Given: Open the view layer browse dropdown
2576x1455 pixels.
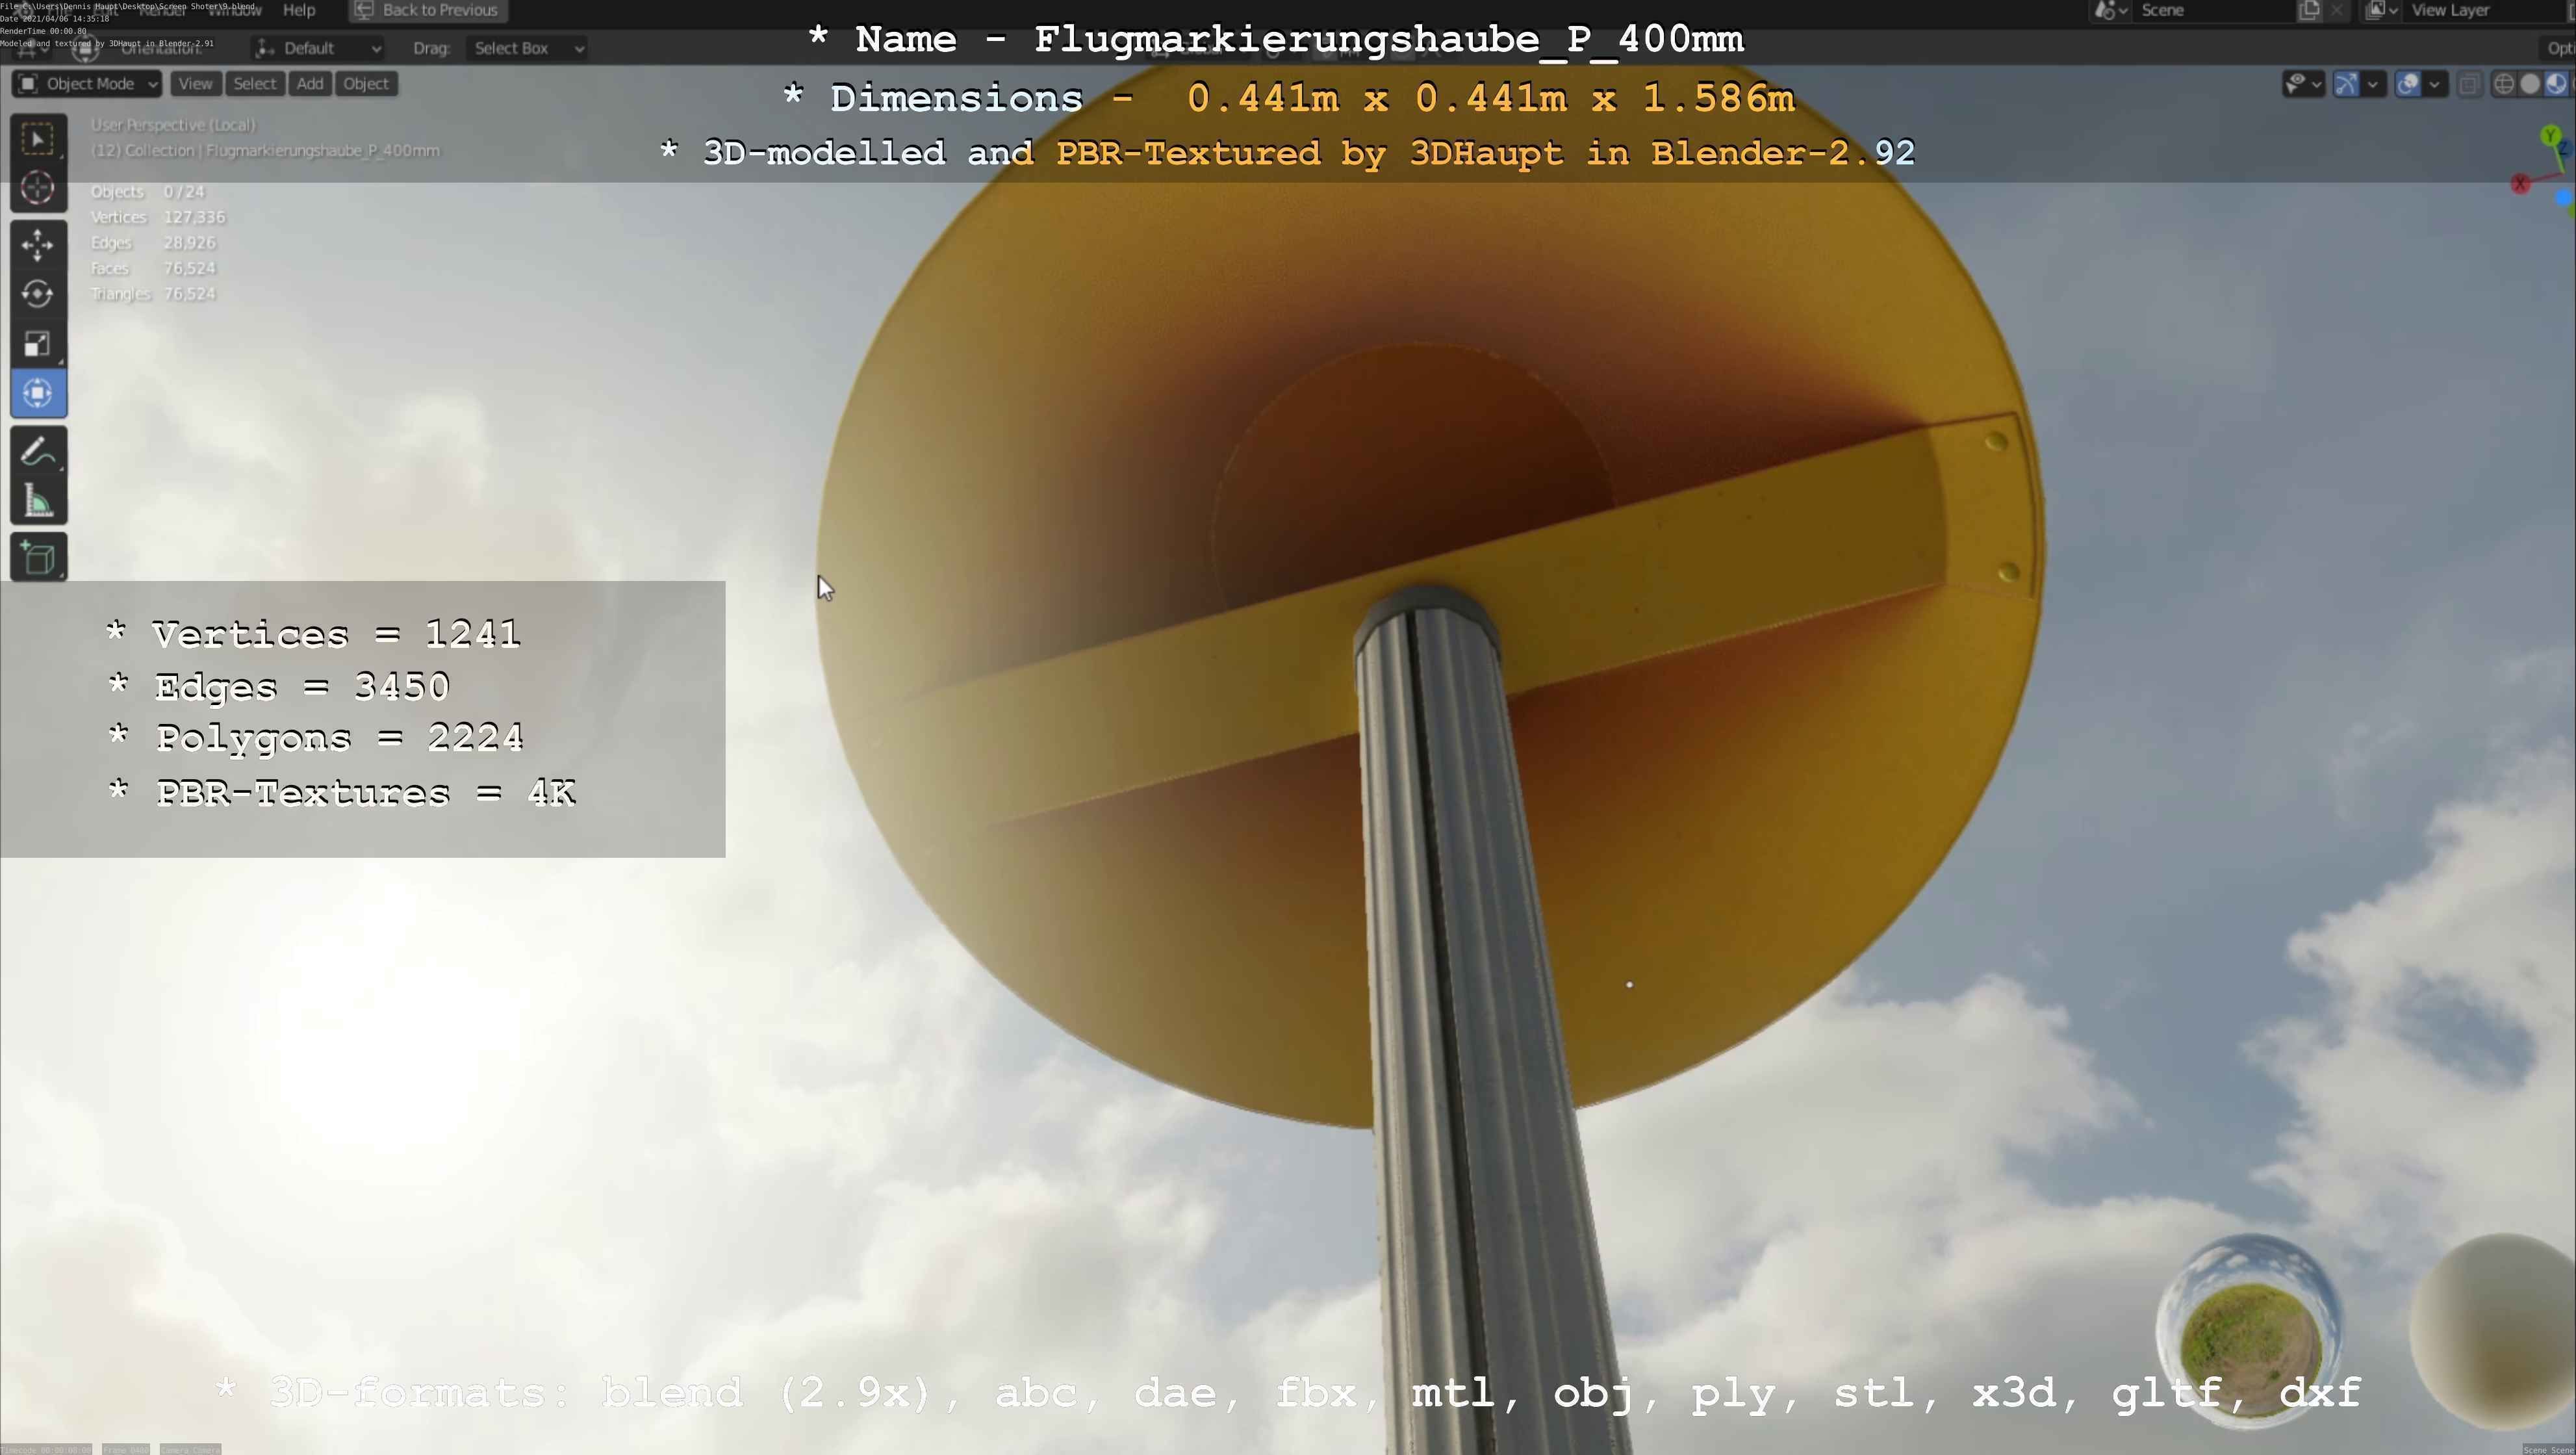Looking at the screenshot, I should [x=2382, y=10].
